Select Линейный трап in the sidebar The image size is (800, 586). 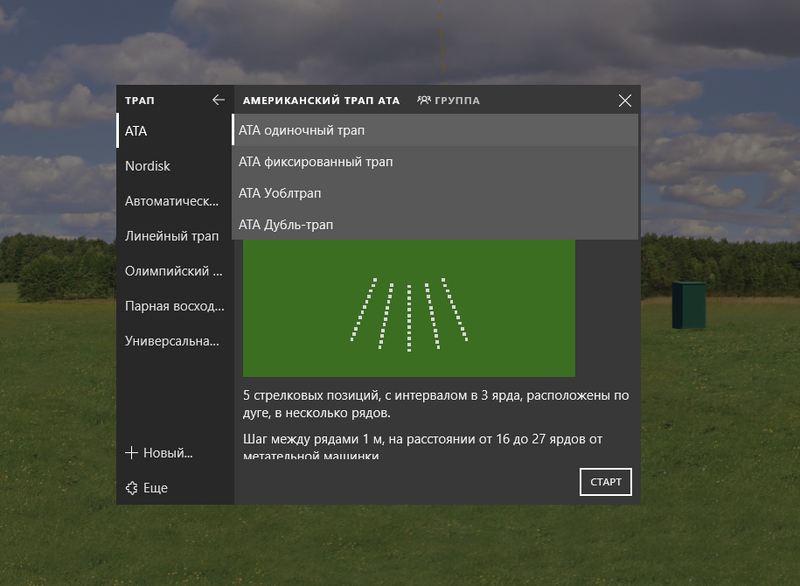[x=175, y=236]
